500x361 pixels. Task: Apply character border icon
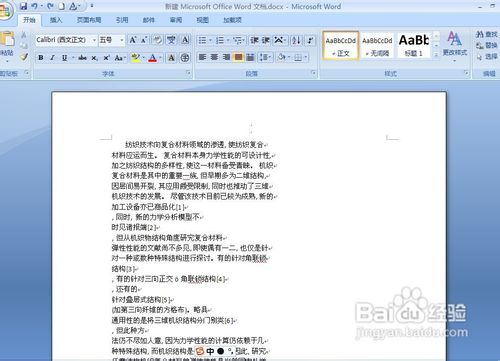click(185, 40)
